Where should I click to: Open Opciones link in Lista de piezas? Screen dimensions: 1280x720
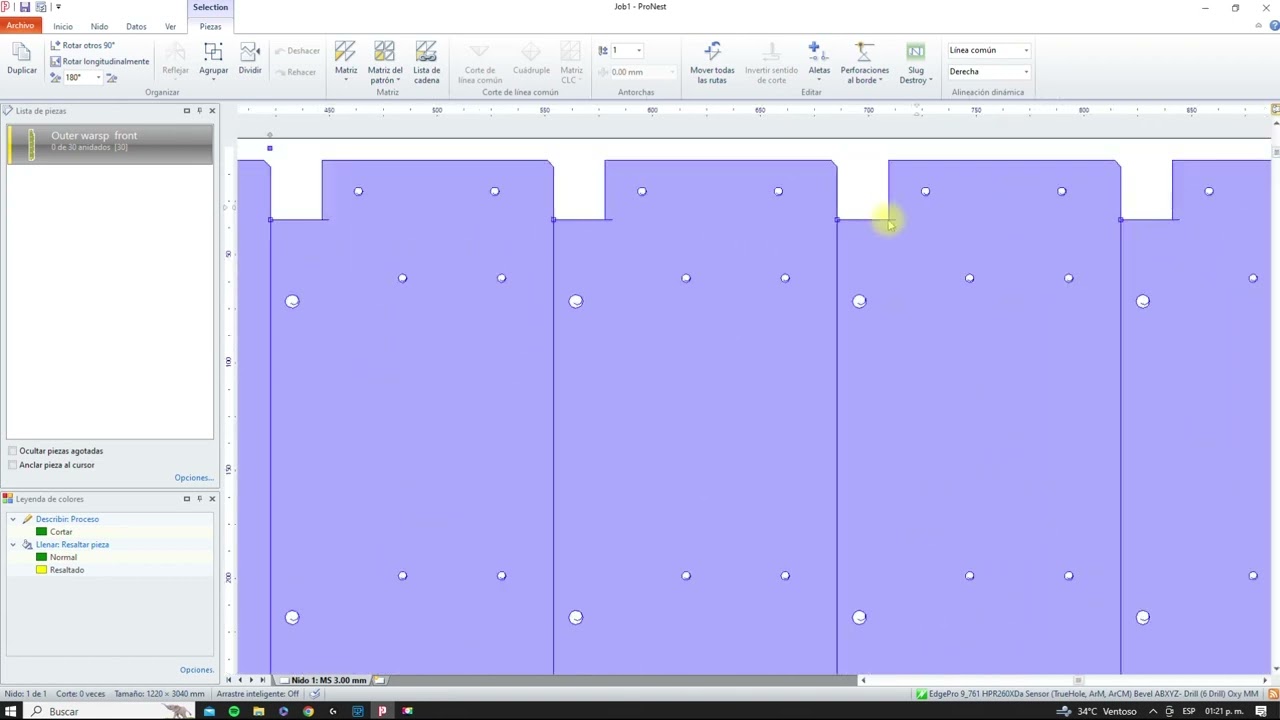pos(194,478)
